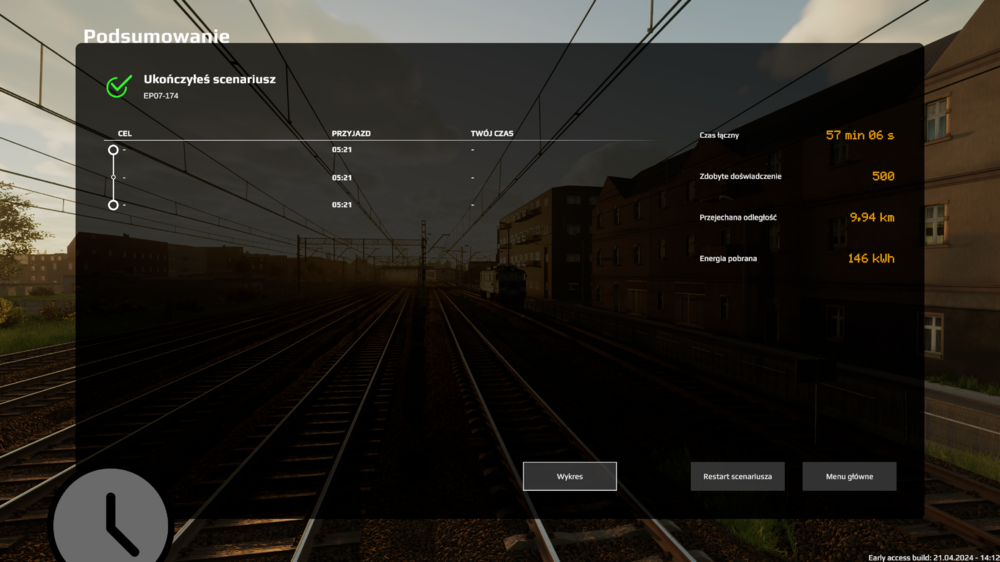Click the Czas łączny label
Screen dimensions: 1000x562
click(719, 135)
